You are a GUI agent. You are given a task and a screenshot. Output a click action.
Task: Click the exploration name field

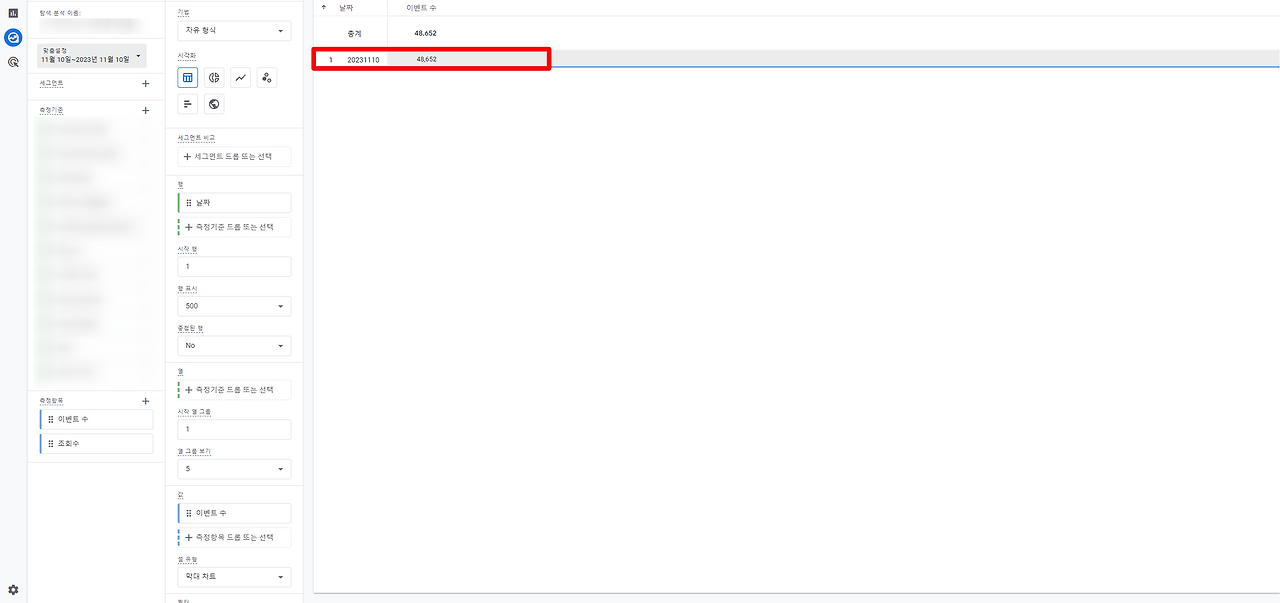(x=92, y=23)
